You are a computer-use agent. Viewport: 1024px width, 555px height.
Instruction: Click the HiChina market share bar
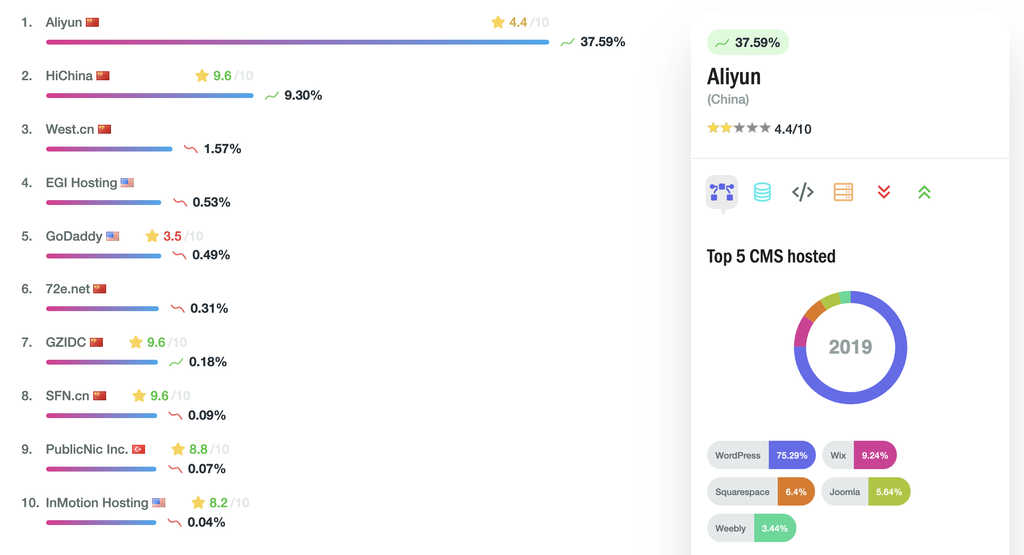click(150, 95)
